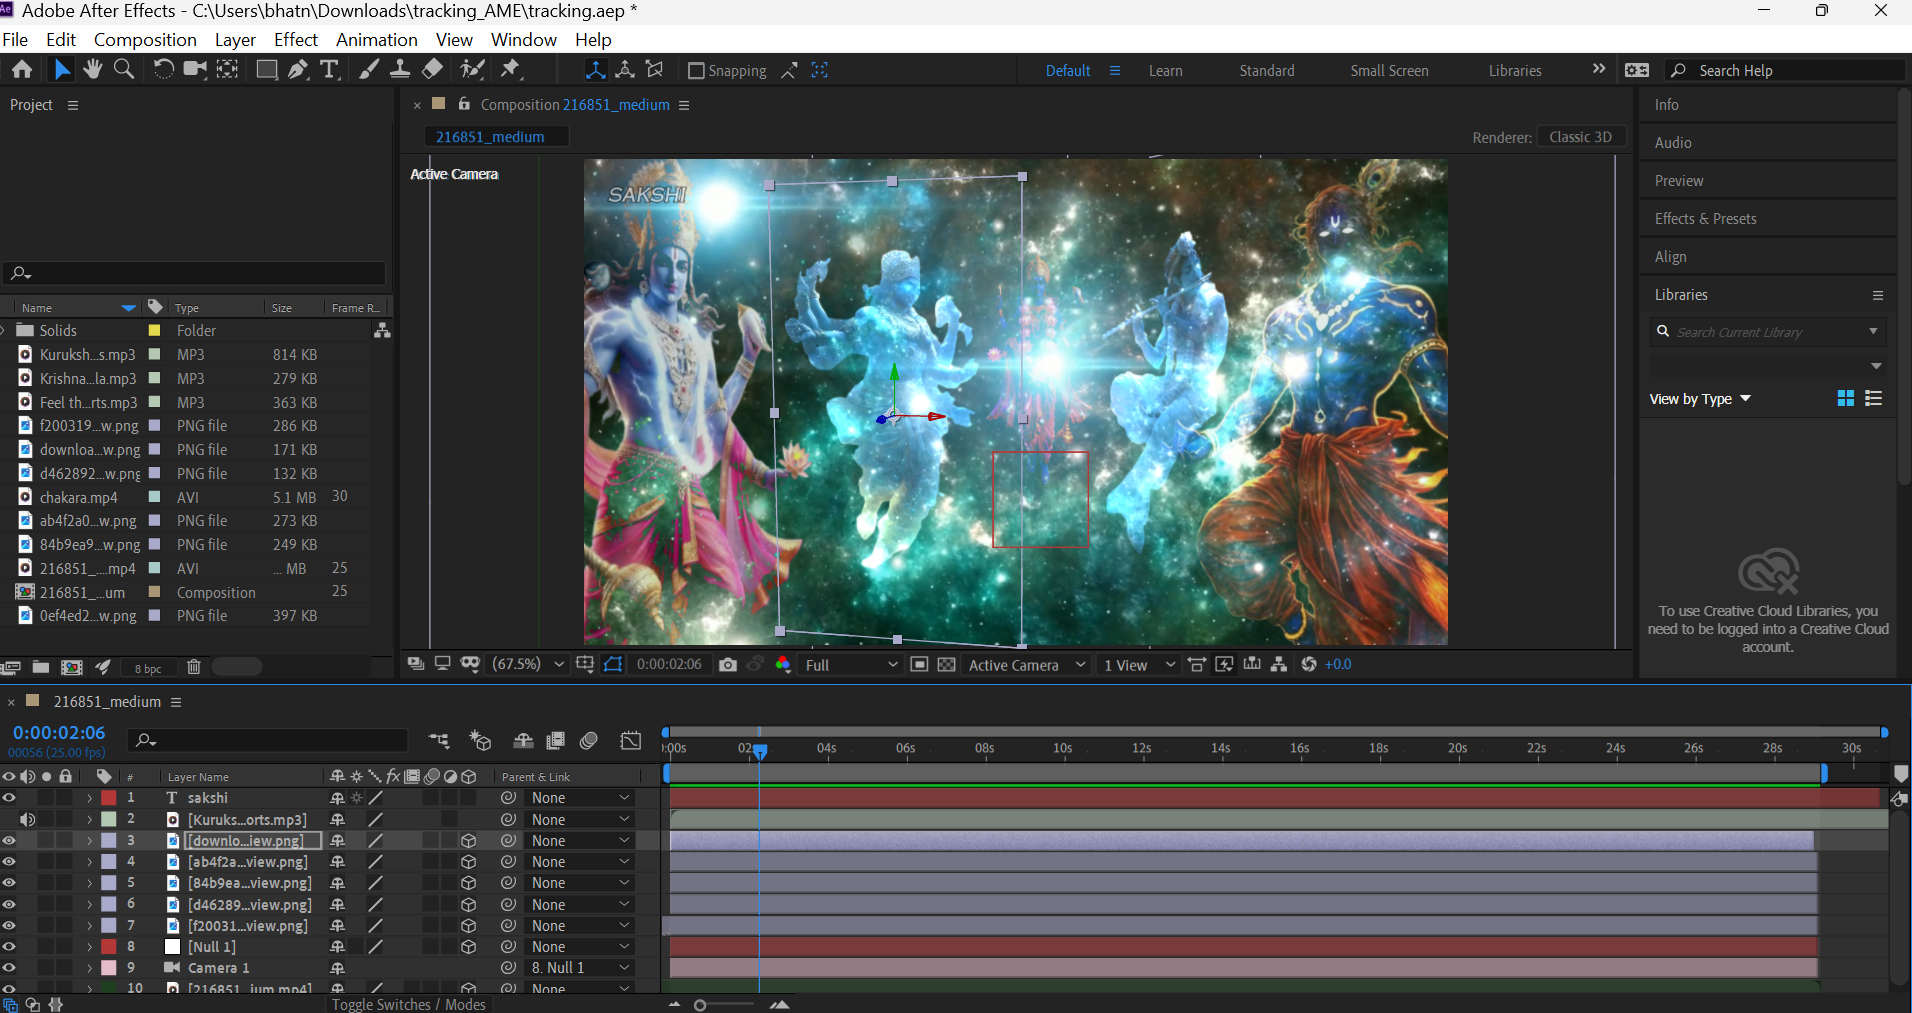This screenshot has width=1912, height=1013.
Task: Open the Active Camera view dropdown
Action: 1026,665
